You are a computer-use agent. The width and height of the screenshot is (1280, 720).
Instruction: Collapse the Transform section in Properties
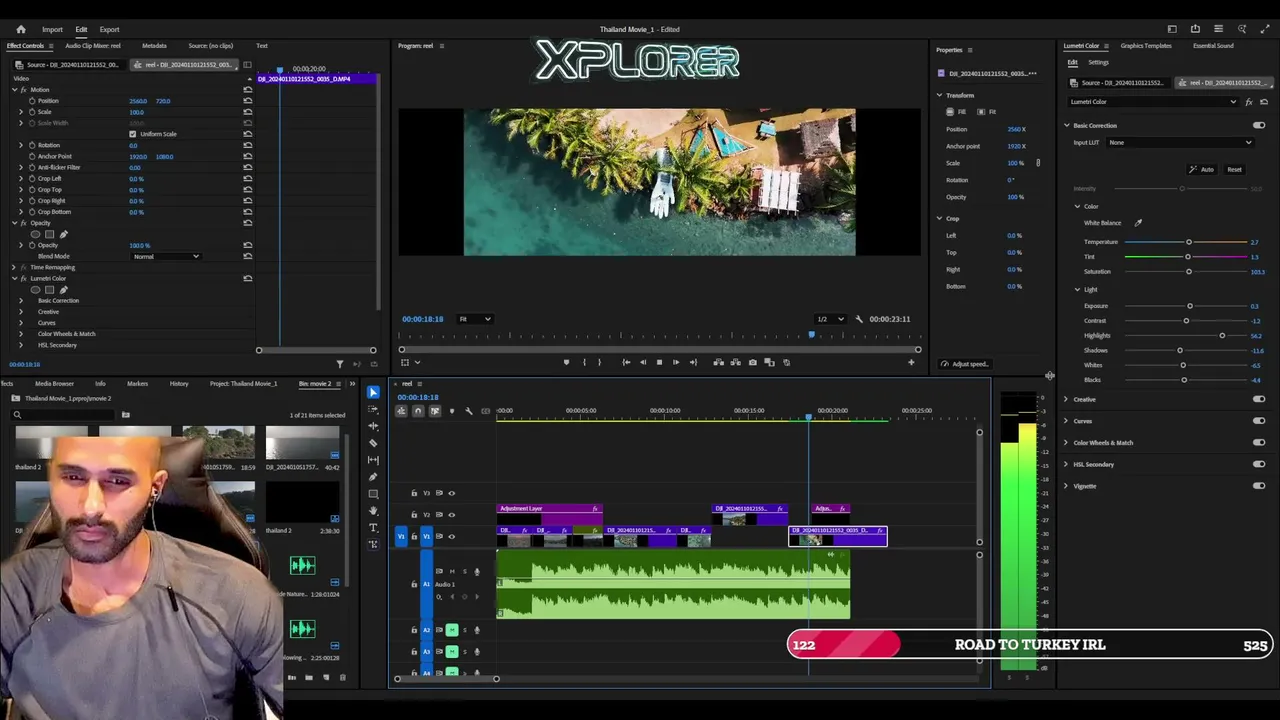pos(940,95)
